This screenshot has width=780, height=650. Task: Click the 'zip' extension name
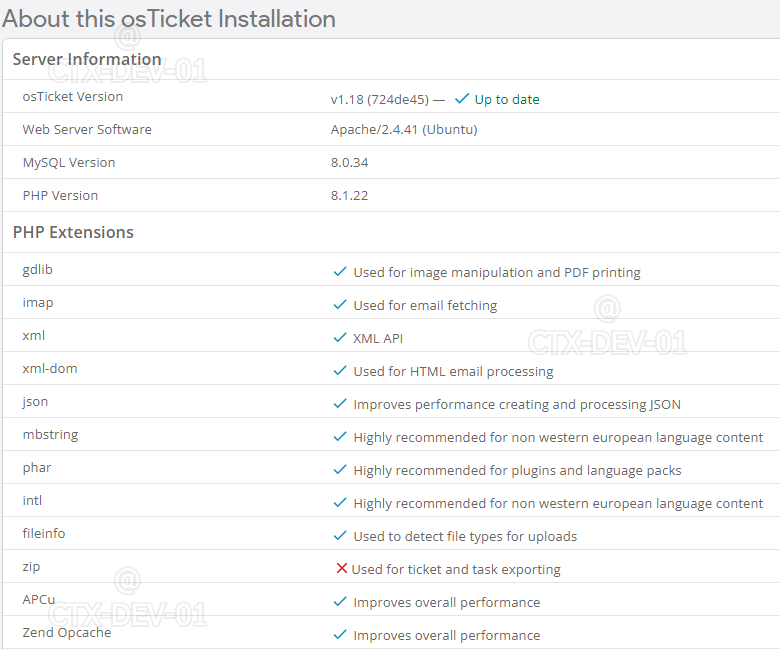(x=31, y=567)
